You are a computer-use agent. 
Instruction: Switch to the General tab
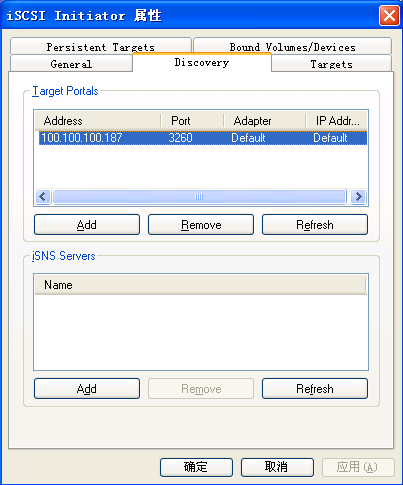click(71, 63)
